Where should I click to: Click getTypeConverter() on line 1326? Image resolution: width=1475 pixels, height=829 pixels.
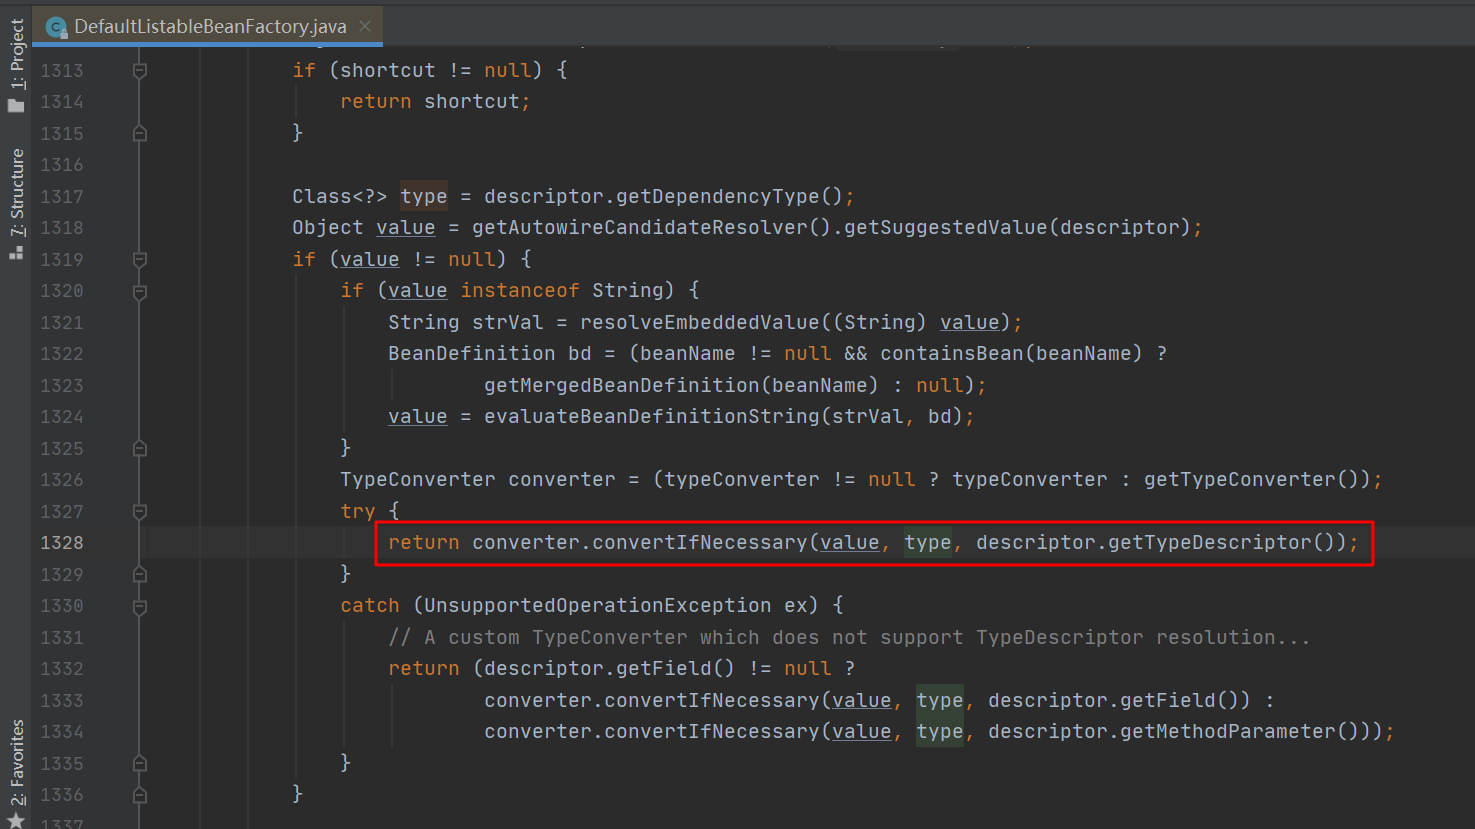click(1250, 479)
